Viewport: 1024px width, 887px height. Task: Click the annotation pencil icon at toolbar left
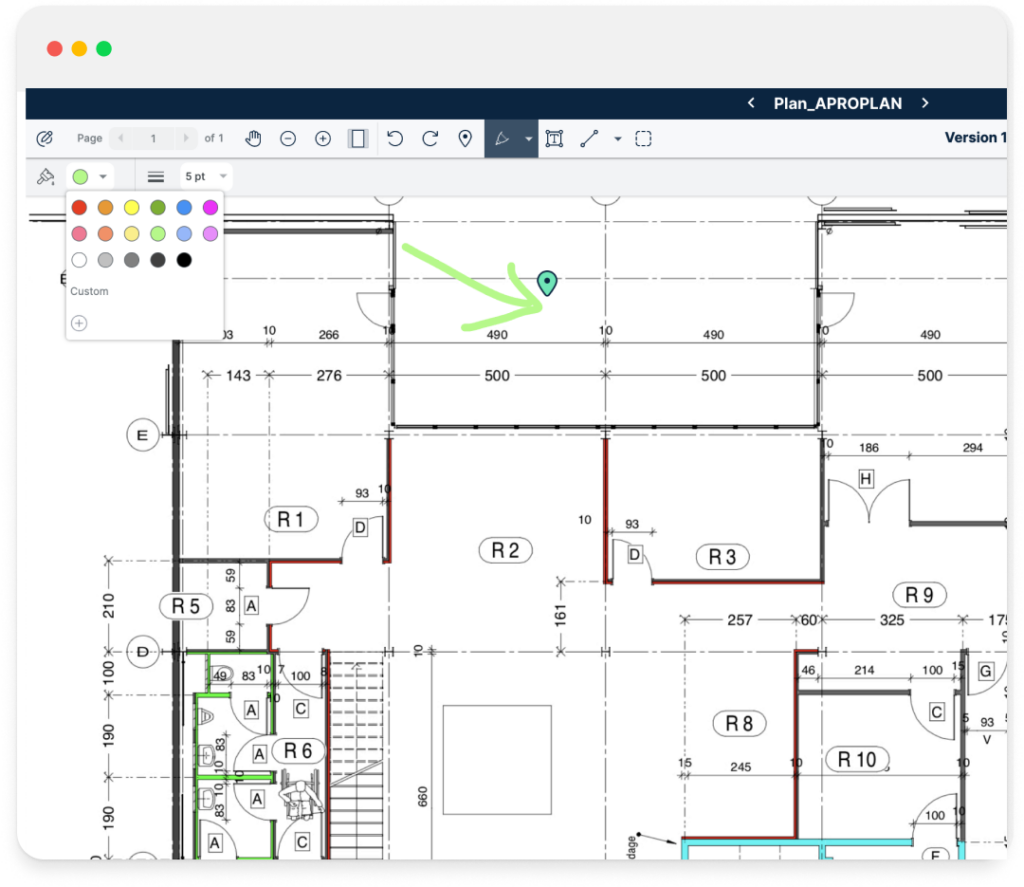point(44,138)
